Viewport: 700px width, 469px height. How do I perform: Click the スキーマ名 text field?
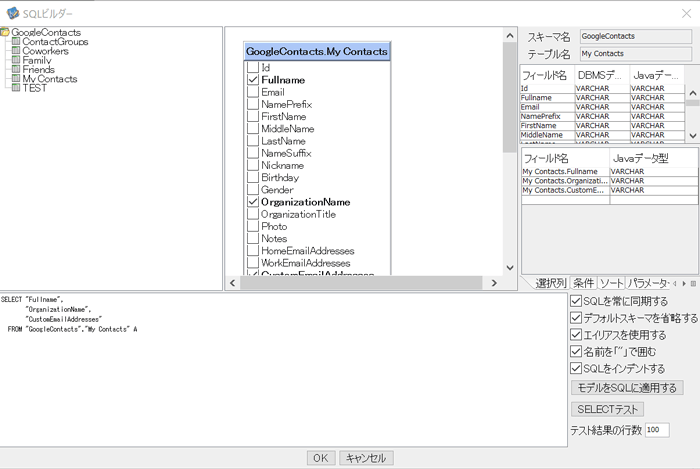(636, 36)
